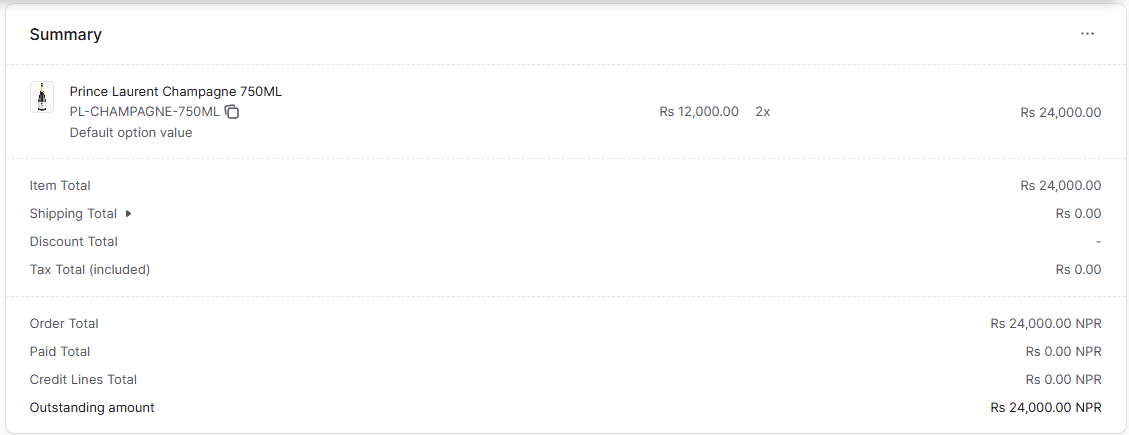Expand the Shipping Total details
The width and height of the screenshot is (1129, 435).
coord(129,214)
